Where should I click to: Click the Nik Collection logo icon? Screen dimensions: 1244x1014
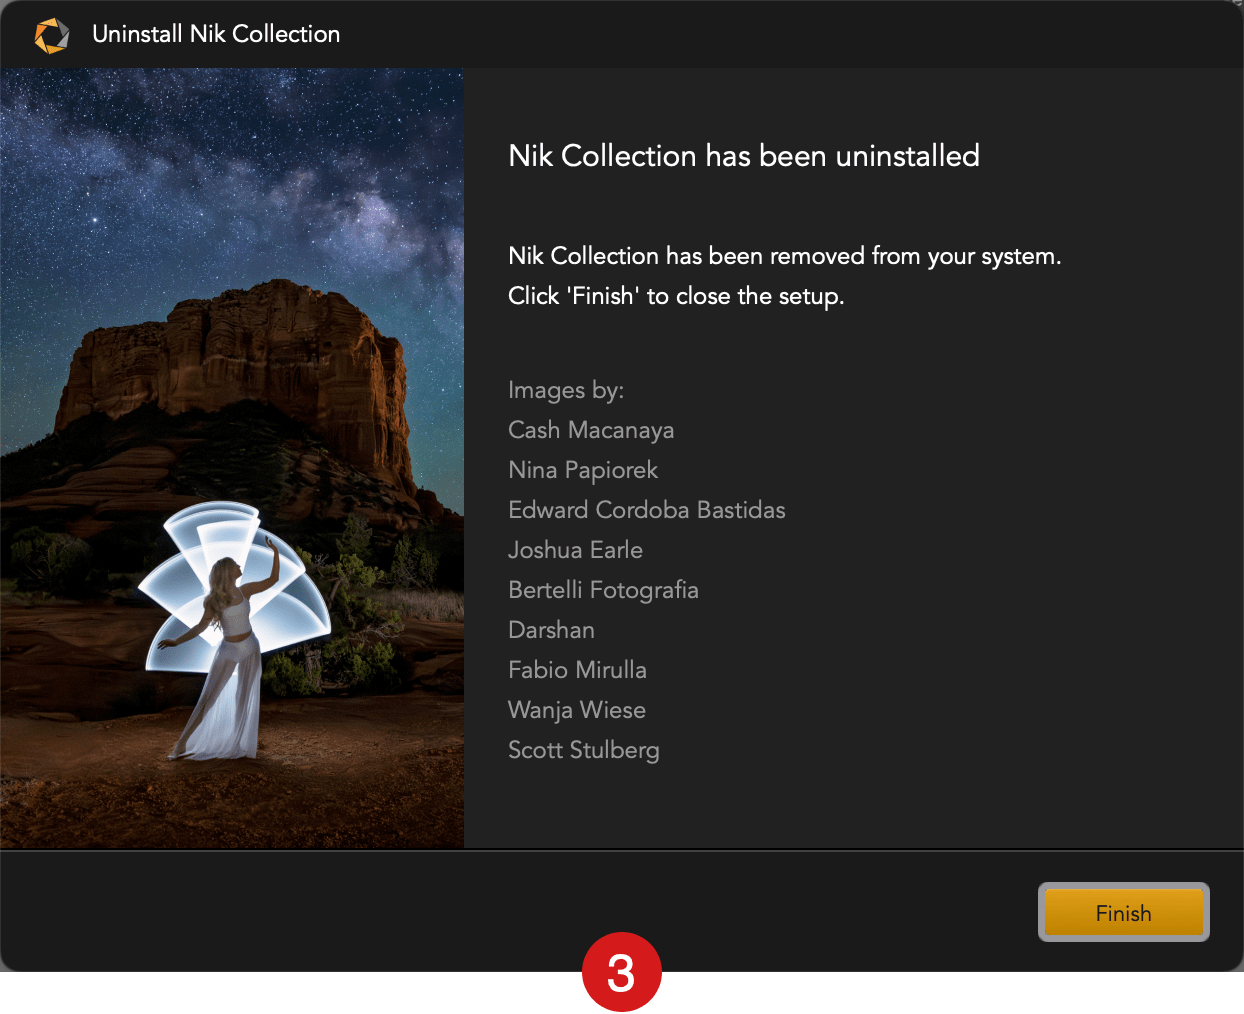click(52, 35)
